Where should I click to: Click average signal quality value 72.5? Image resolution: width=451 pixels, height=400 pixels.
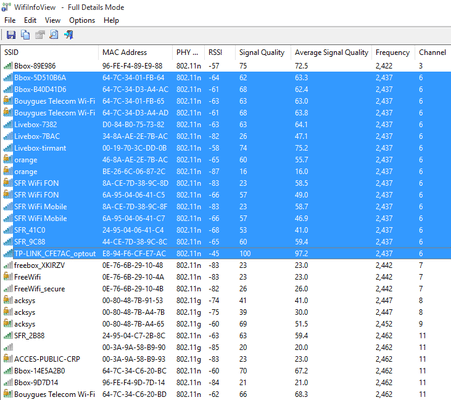[301, 66]
